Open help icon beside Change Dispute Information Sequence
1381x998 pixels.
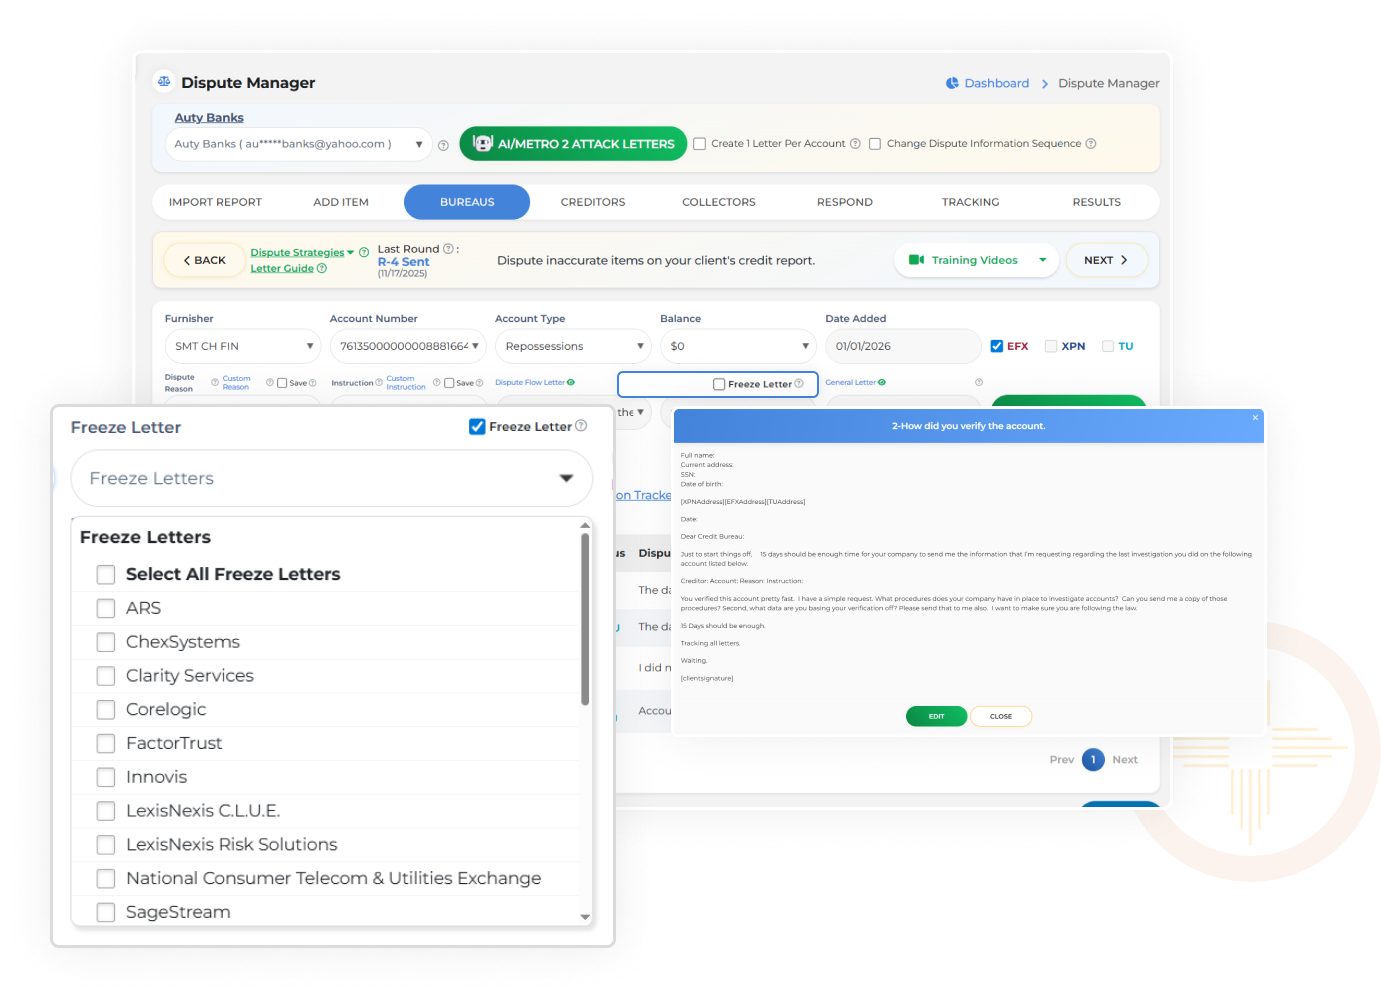point(1091,144)
